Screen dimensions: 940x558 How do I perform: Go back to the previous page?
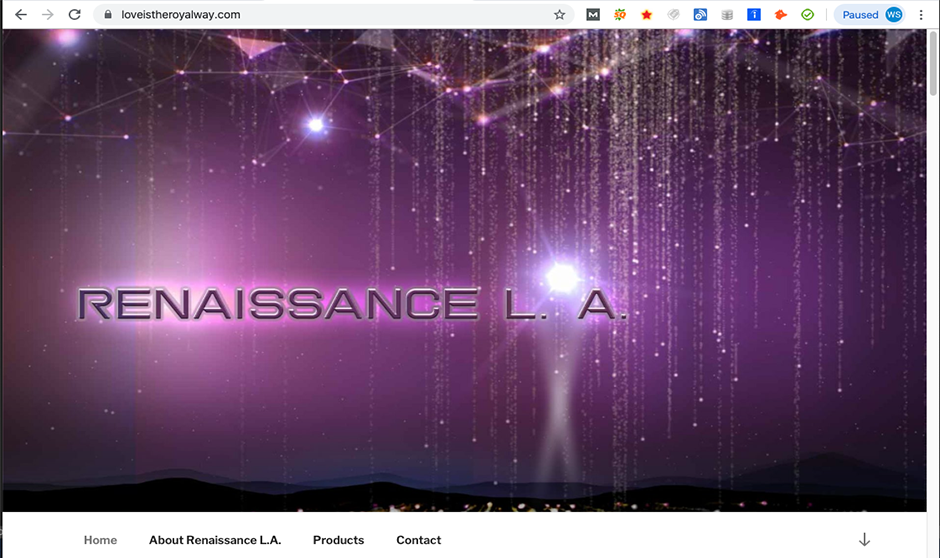pyautogui.click(x=20, y=14)
